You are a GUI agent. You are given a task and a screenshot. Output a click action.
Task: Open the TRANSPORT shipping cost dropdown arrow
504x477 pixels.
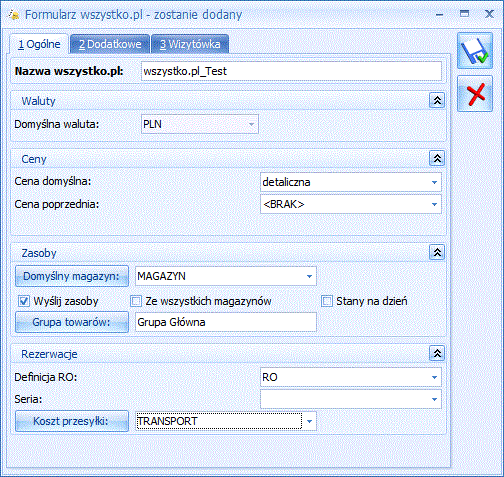tap(309, 422)
